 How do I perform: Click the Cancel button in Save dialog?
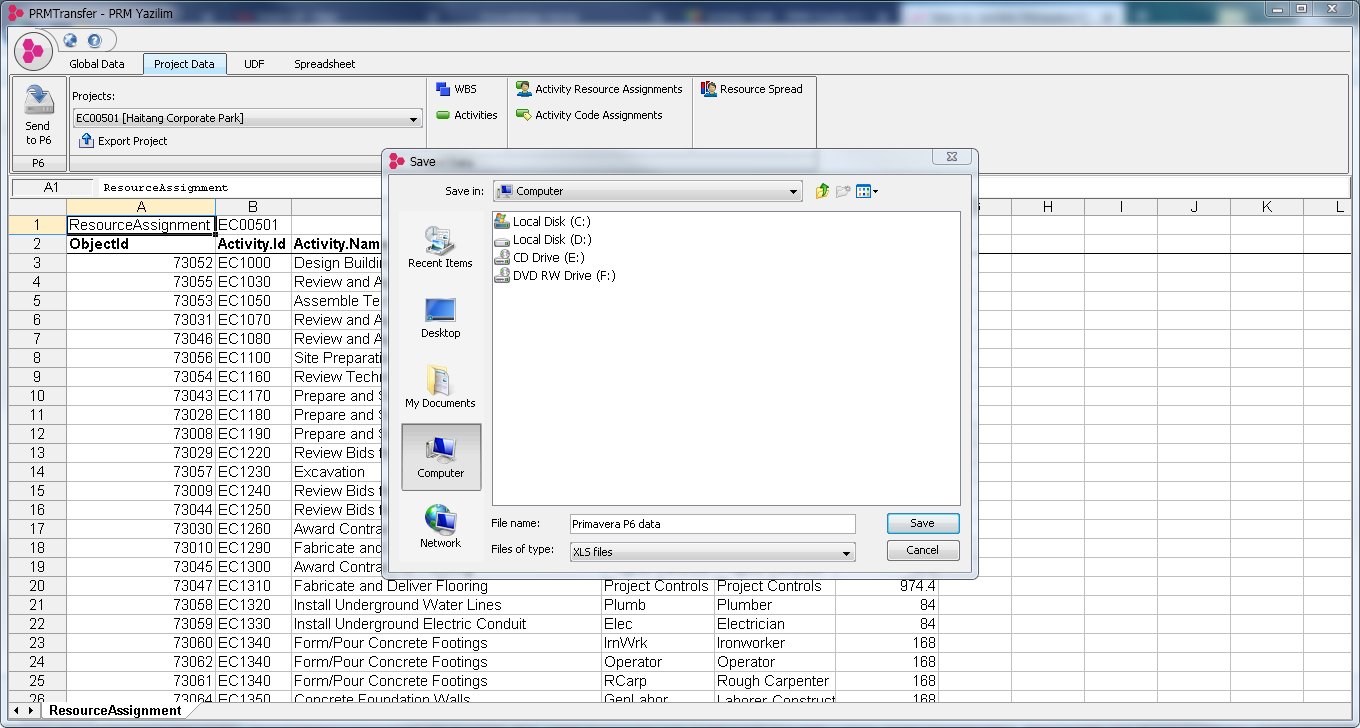(922, 550)
